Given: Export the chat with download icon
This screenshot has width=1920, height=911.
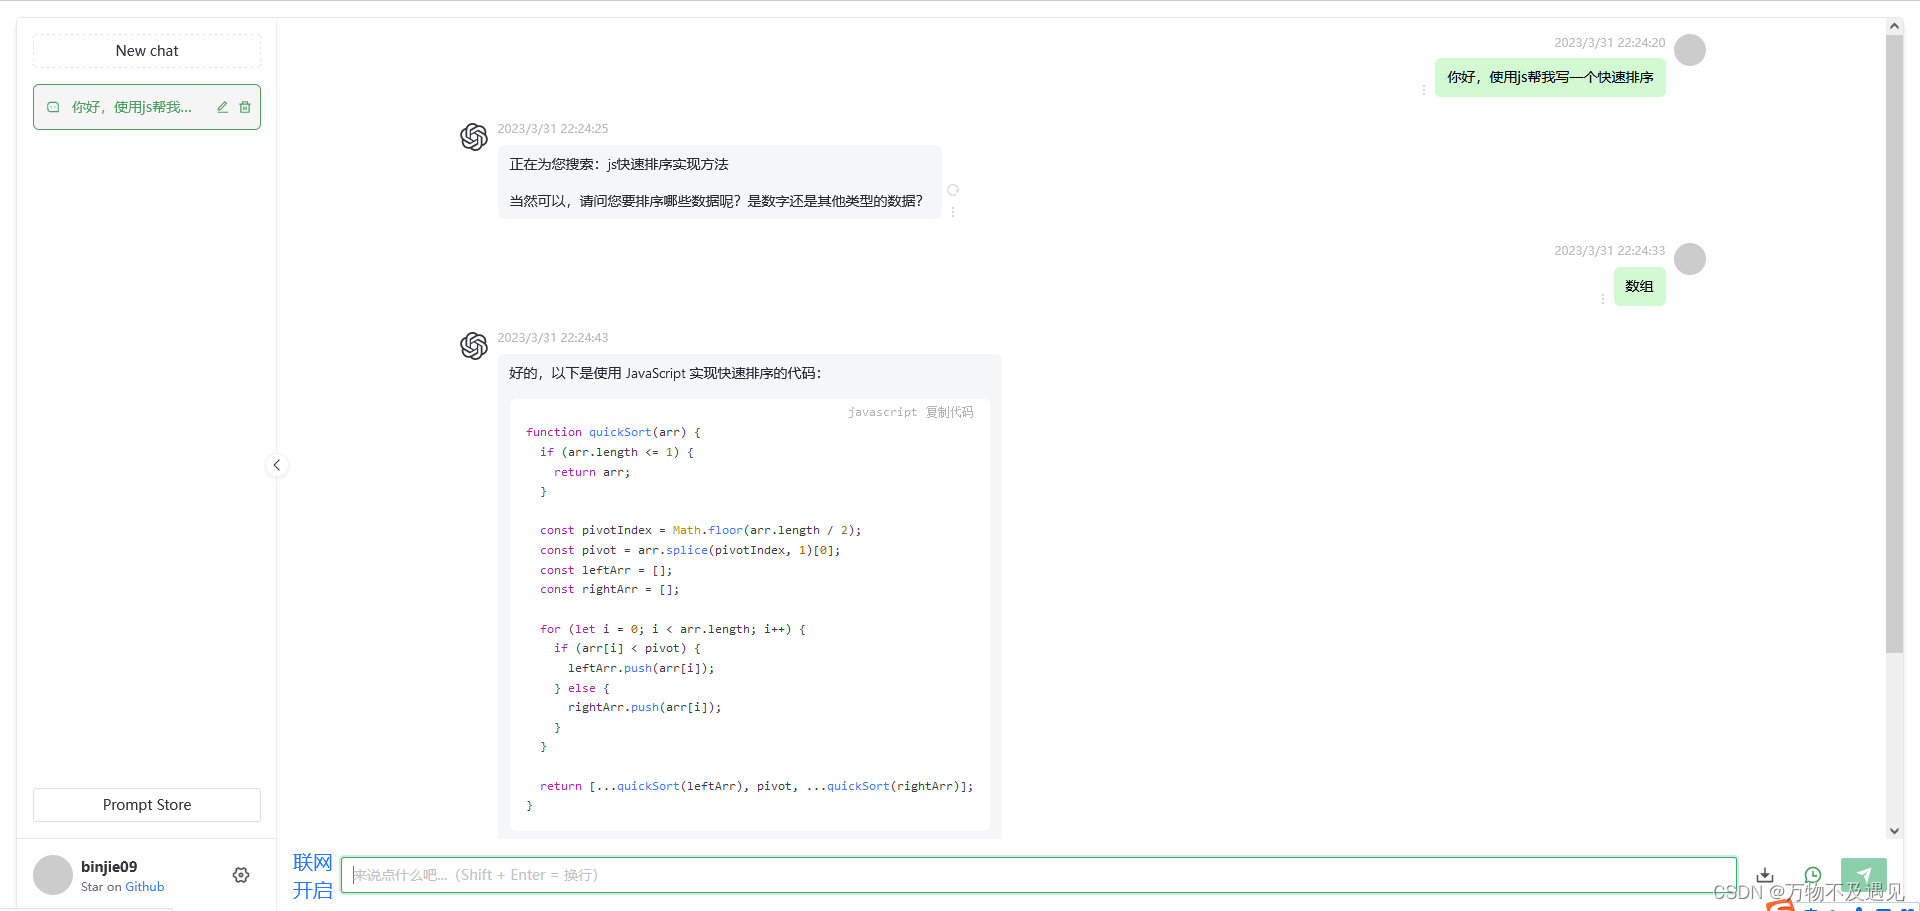Looking at the screenshot, I should click(x=1765, y=875).
